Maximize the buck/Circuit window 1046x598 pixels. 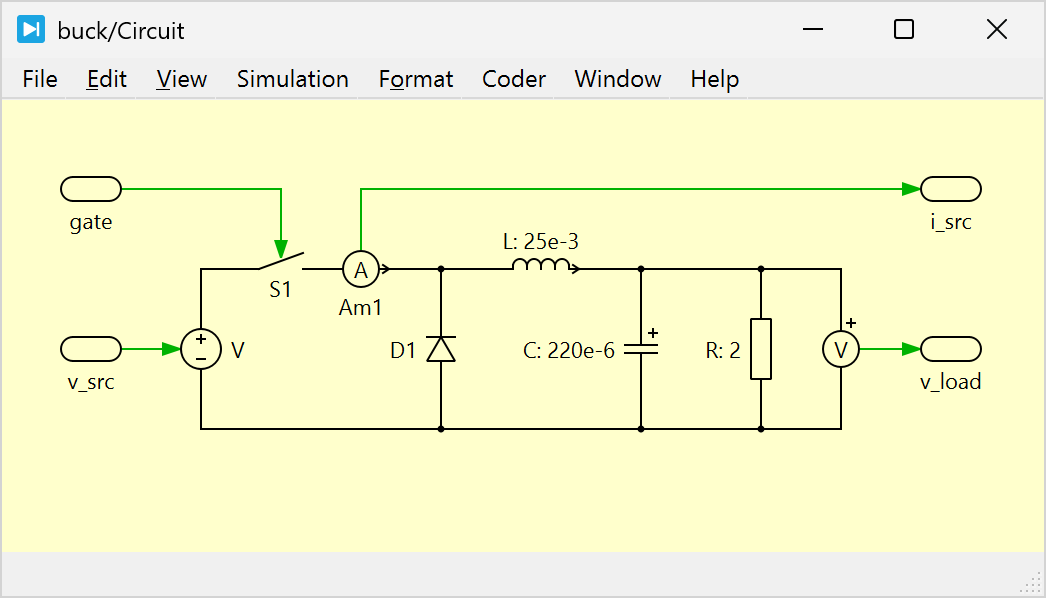click(904, 30)
